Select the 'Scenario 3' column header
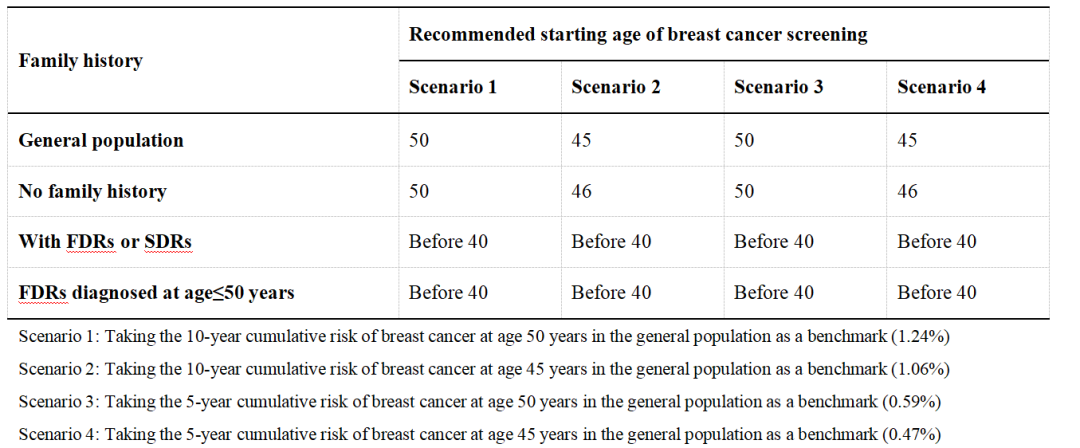Screen dimensions: 1080x448 [779, 87]
